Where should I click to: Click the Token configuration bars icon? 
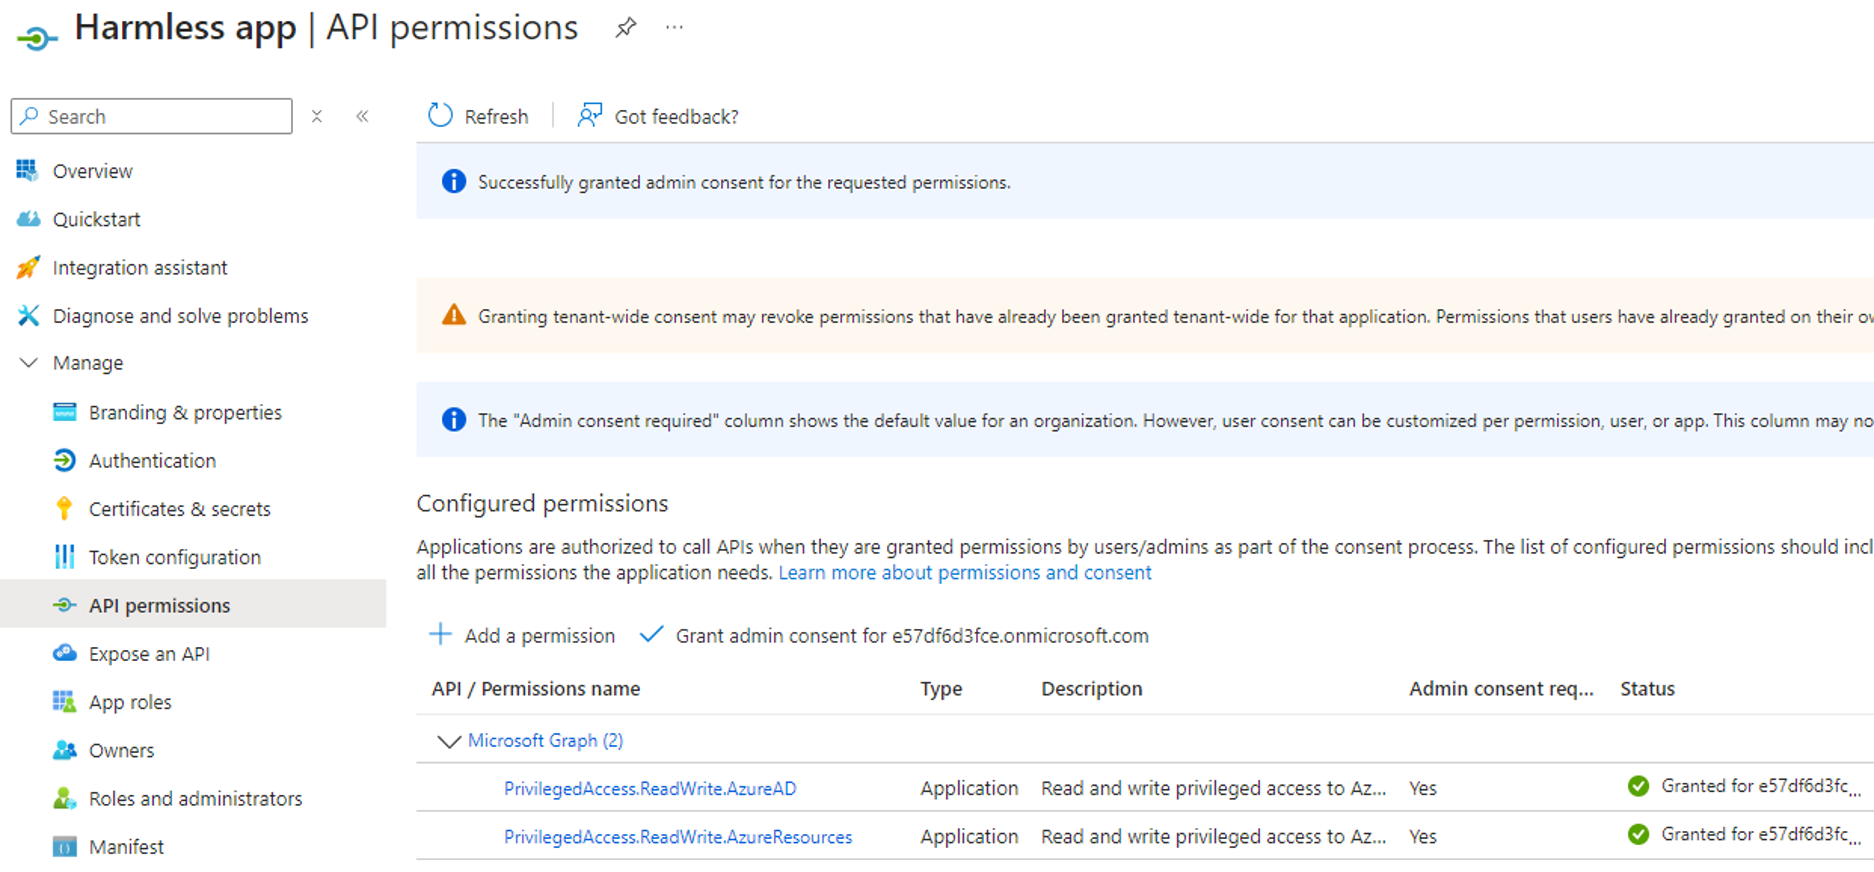coord(64,557)
